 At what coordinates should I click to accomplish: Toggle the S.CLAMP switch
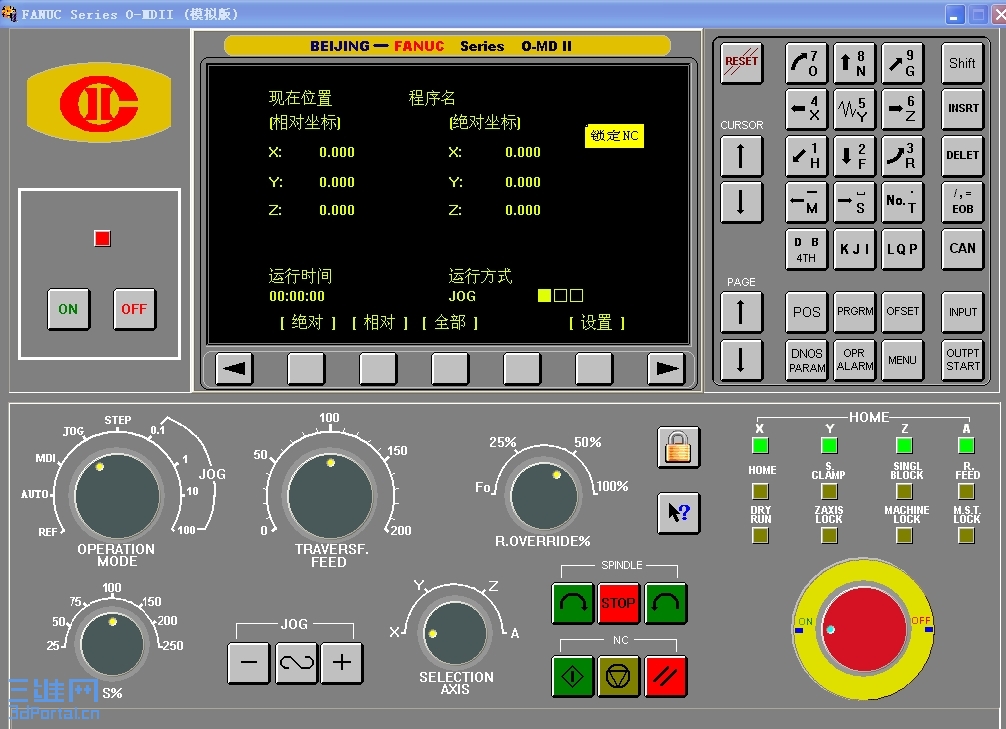[830, 492]
